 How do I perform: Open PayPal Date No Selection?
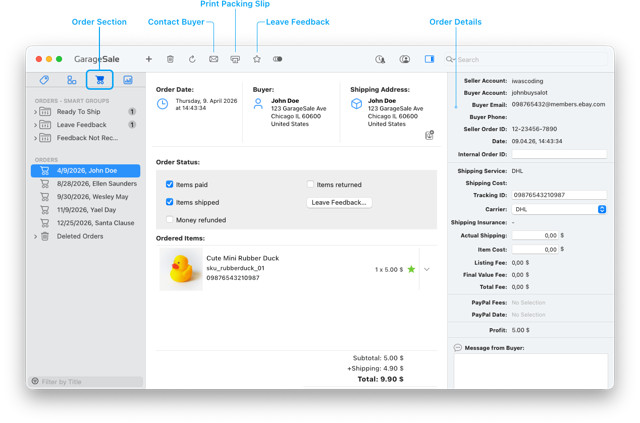(529, 315)
